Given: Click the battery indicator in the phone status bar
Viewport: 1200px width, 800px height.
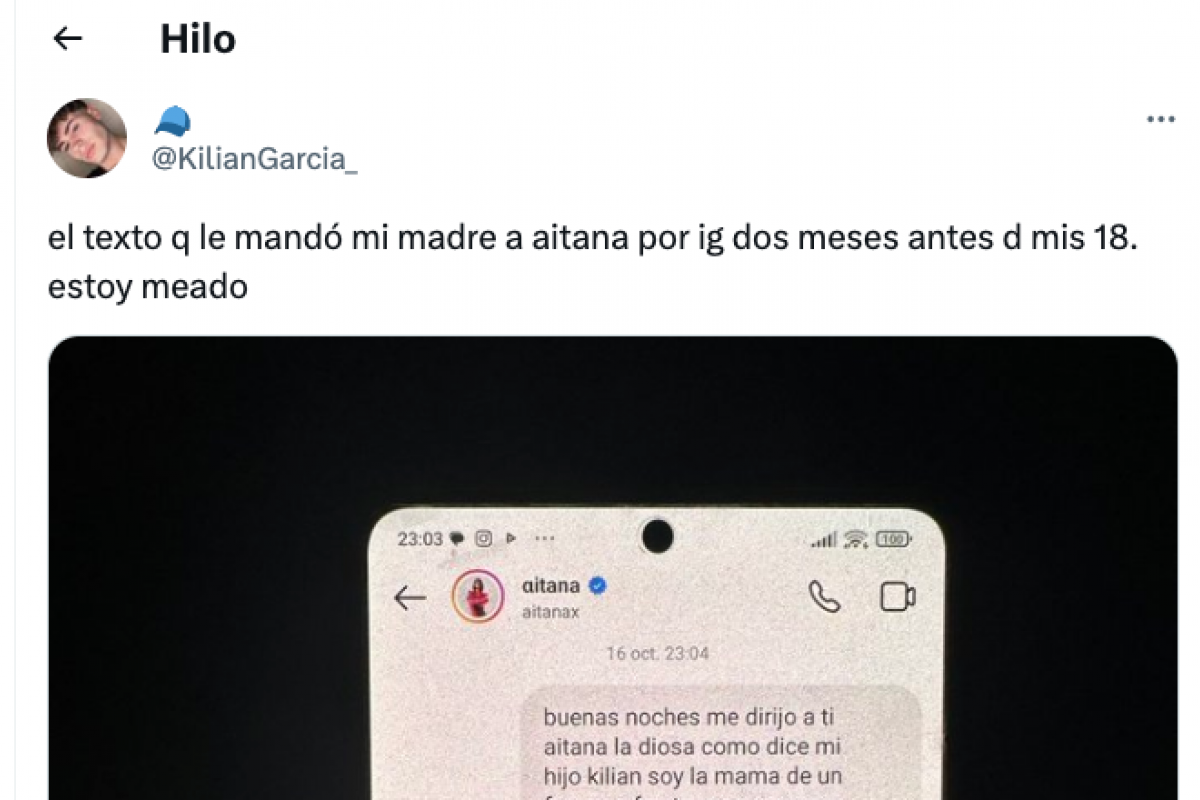Looking at the screenshot, I should point(892,539).
